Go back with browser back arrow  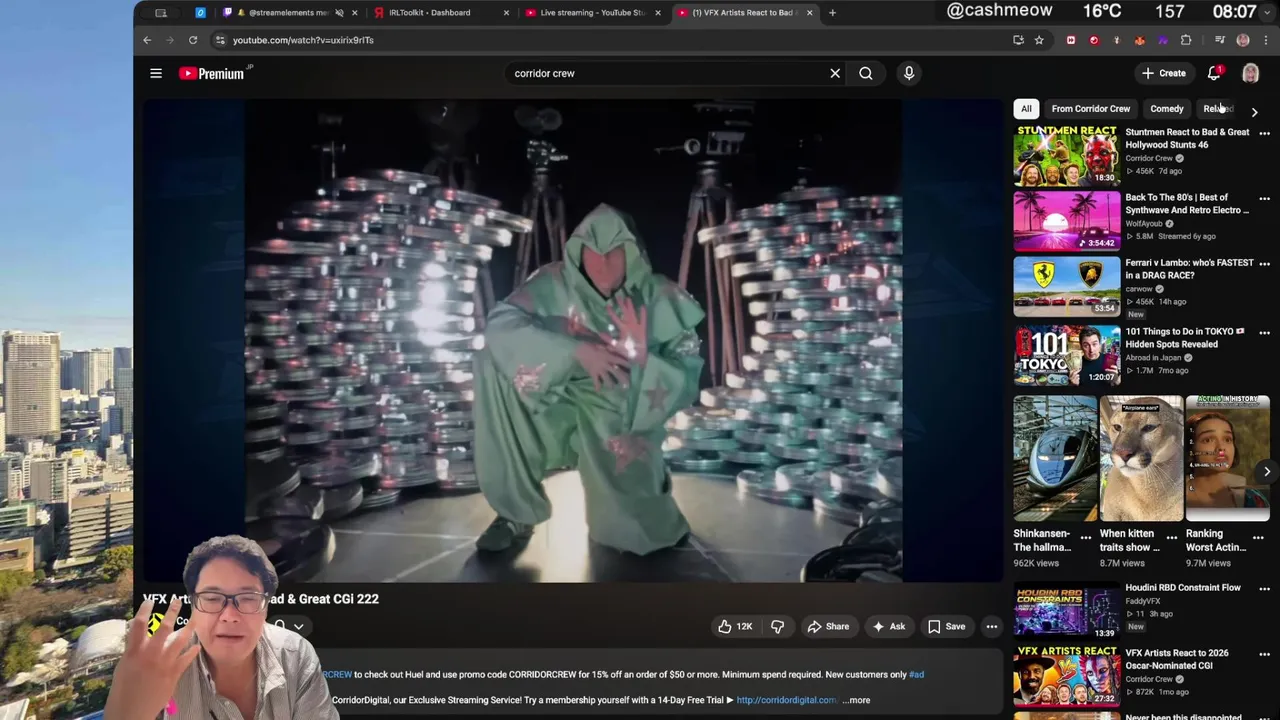(x=147, y=40)
